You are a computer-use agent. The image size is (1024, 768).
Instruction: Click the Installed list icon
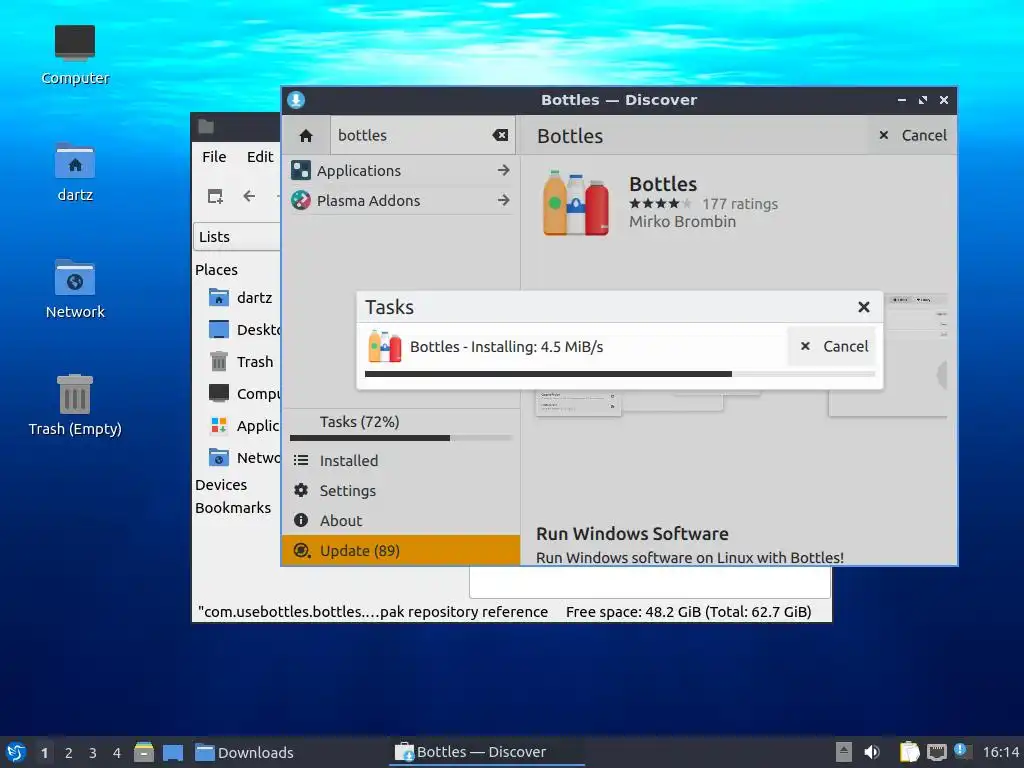coord(301,460)
